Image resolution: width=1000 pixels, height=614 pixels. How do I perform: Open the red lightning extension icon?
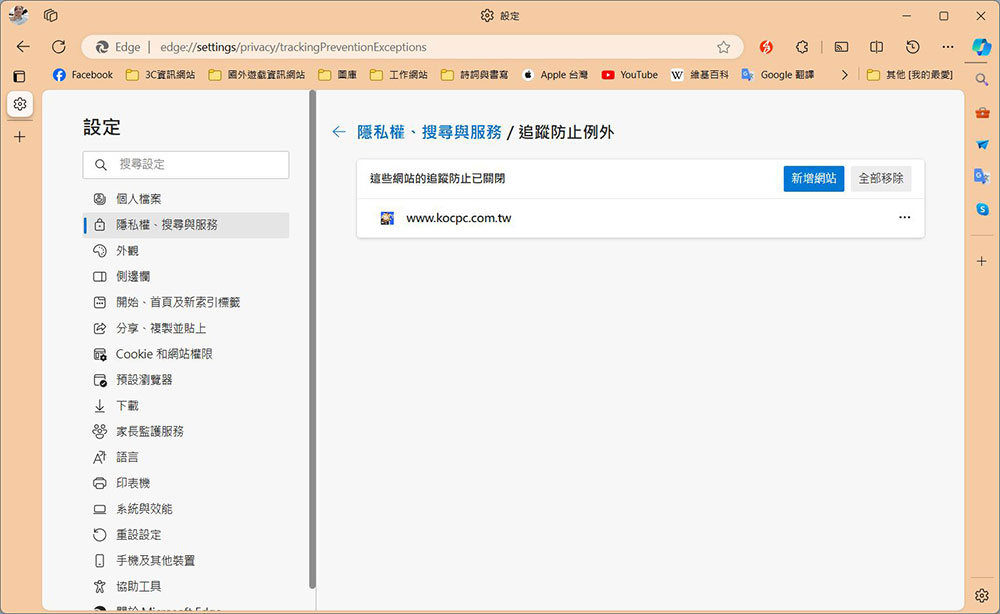click(x=767, y=47)
